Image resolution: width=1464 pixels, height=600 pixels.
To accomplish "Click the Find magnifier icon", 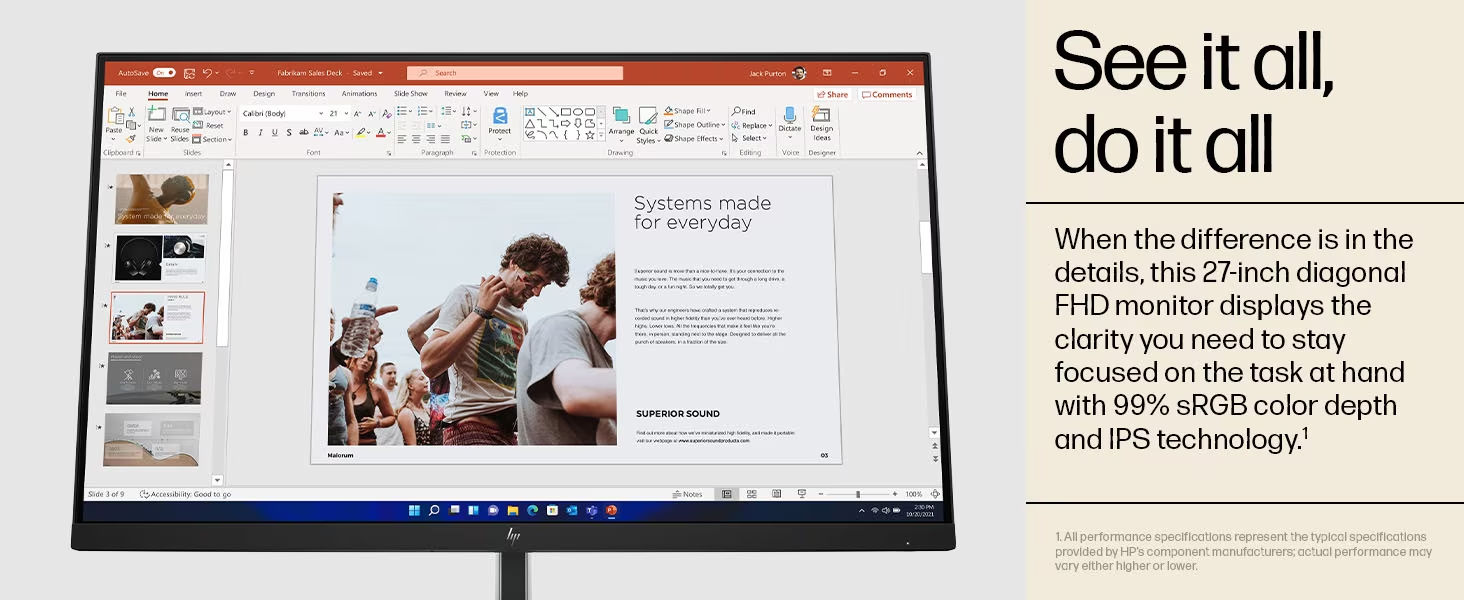I will 737,112.
